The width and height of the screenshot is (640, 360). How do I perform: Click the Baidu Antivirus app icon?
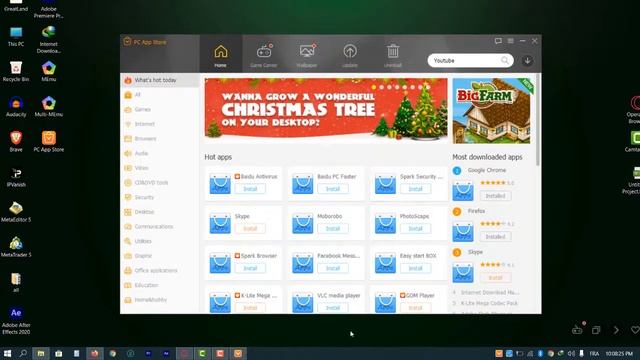[x=220, y=184]
